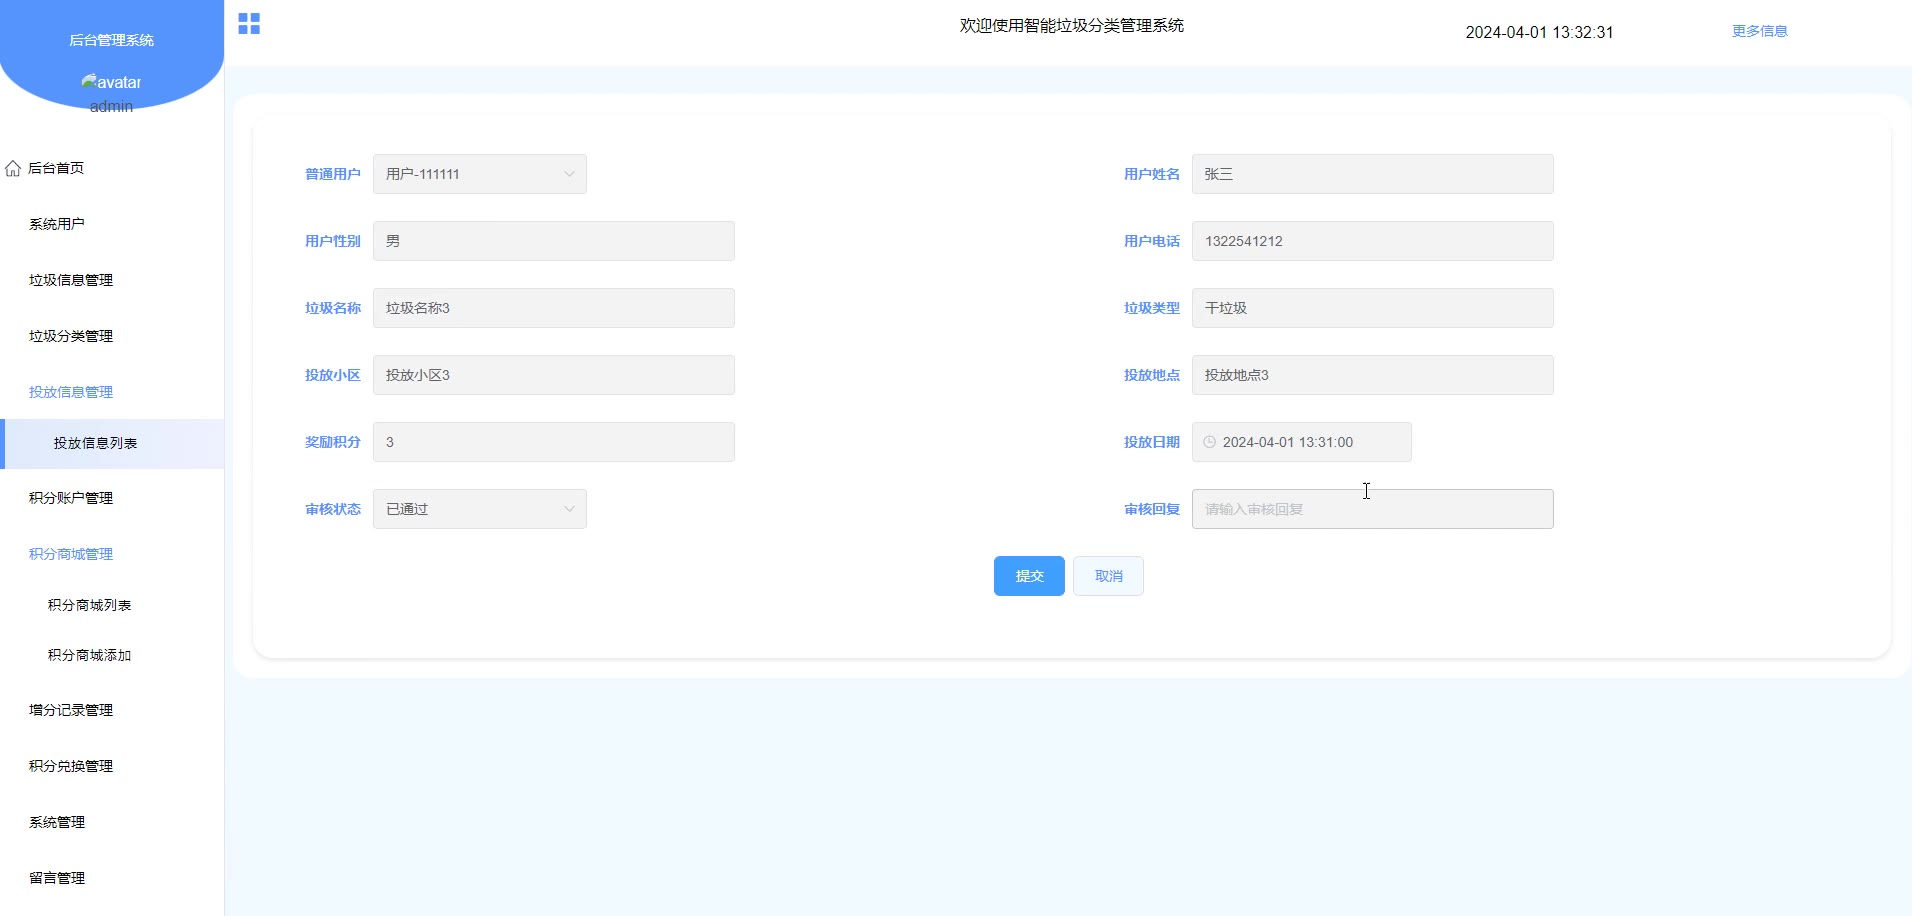
Task: Click the avatar image in sidebar header
Action: 111,82
